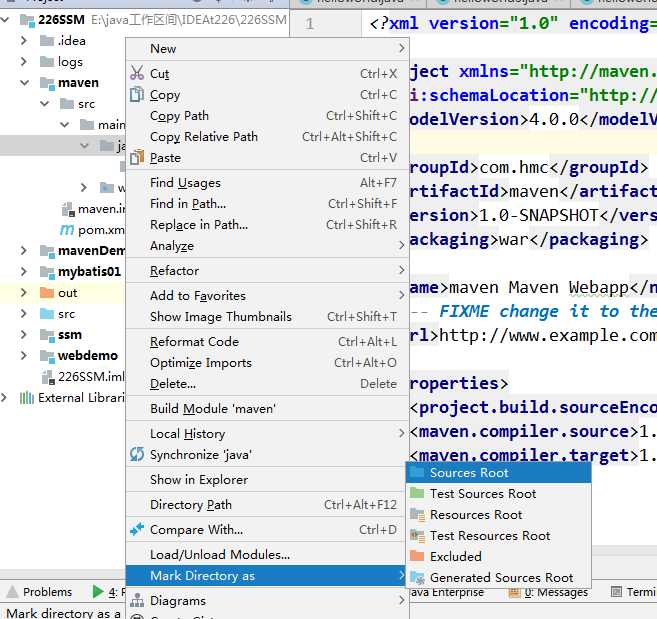Select the highlighted Mark Directory as entry
The image size is (657, 619).
267,576
